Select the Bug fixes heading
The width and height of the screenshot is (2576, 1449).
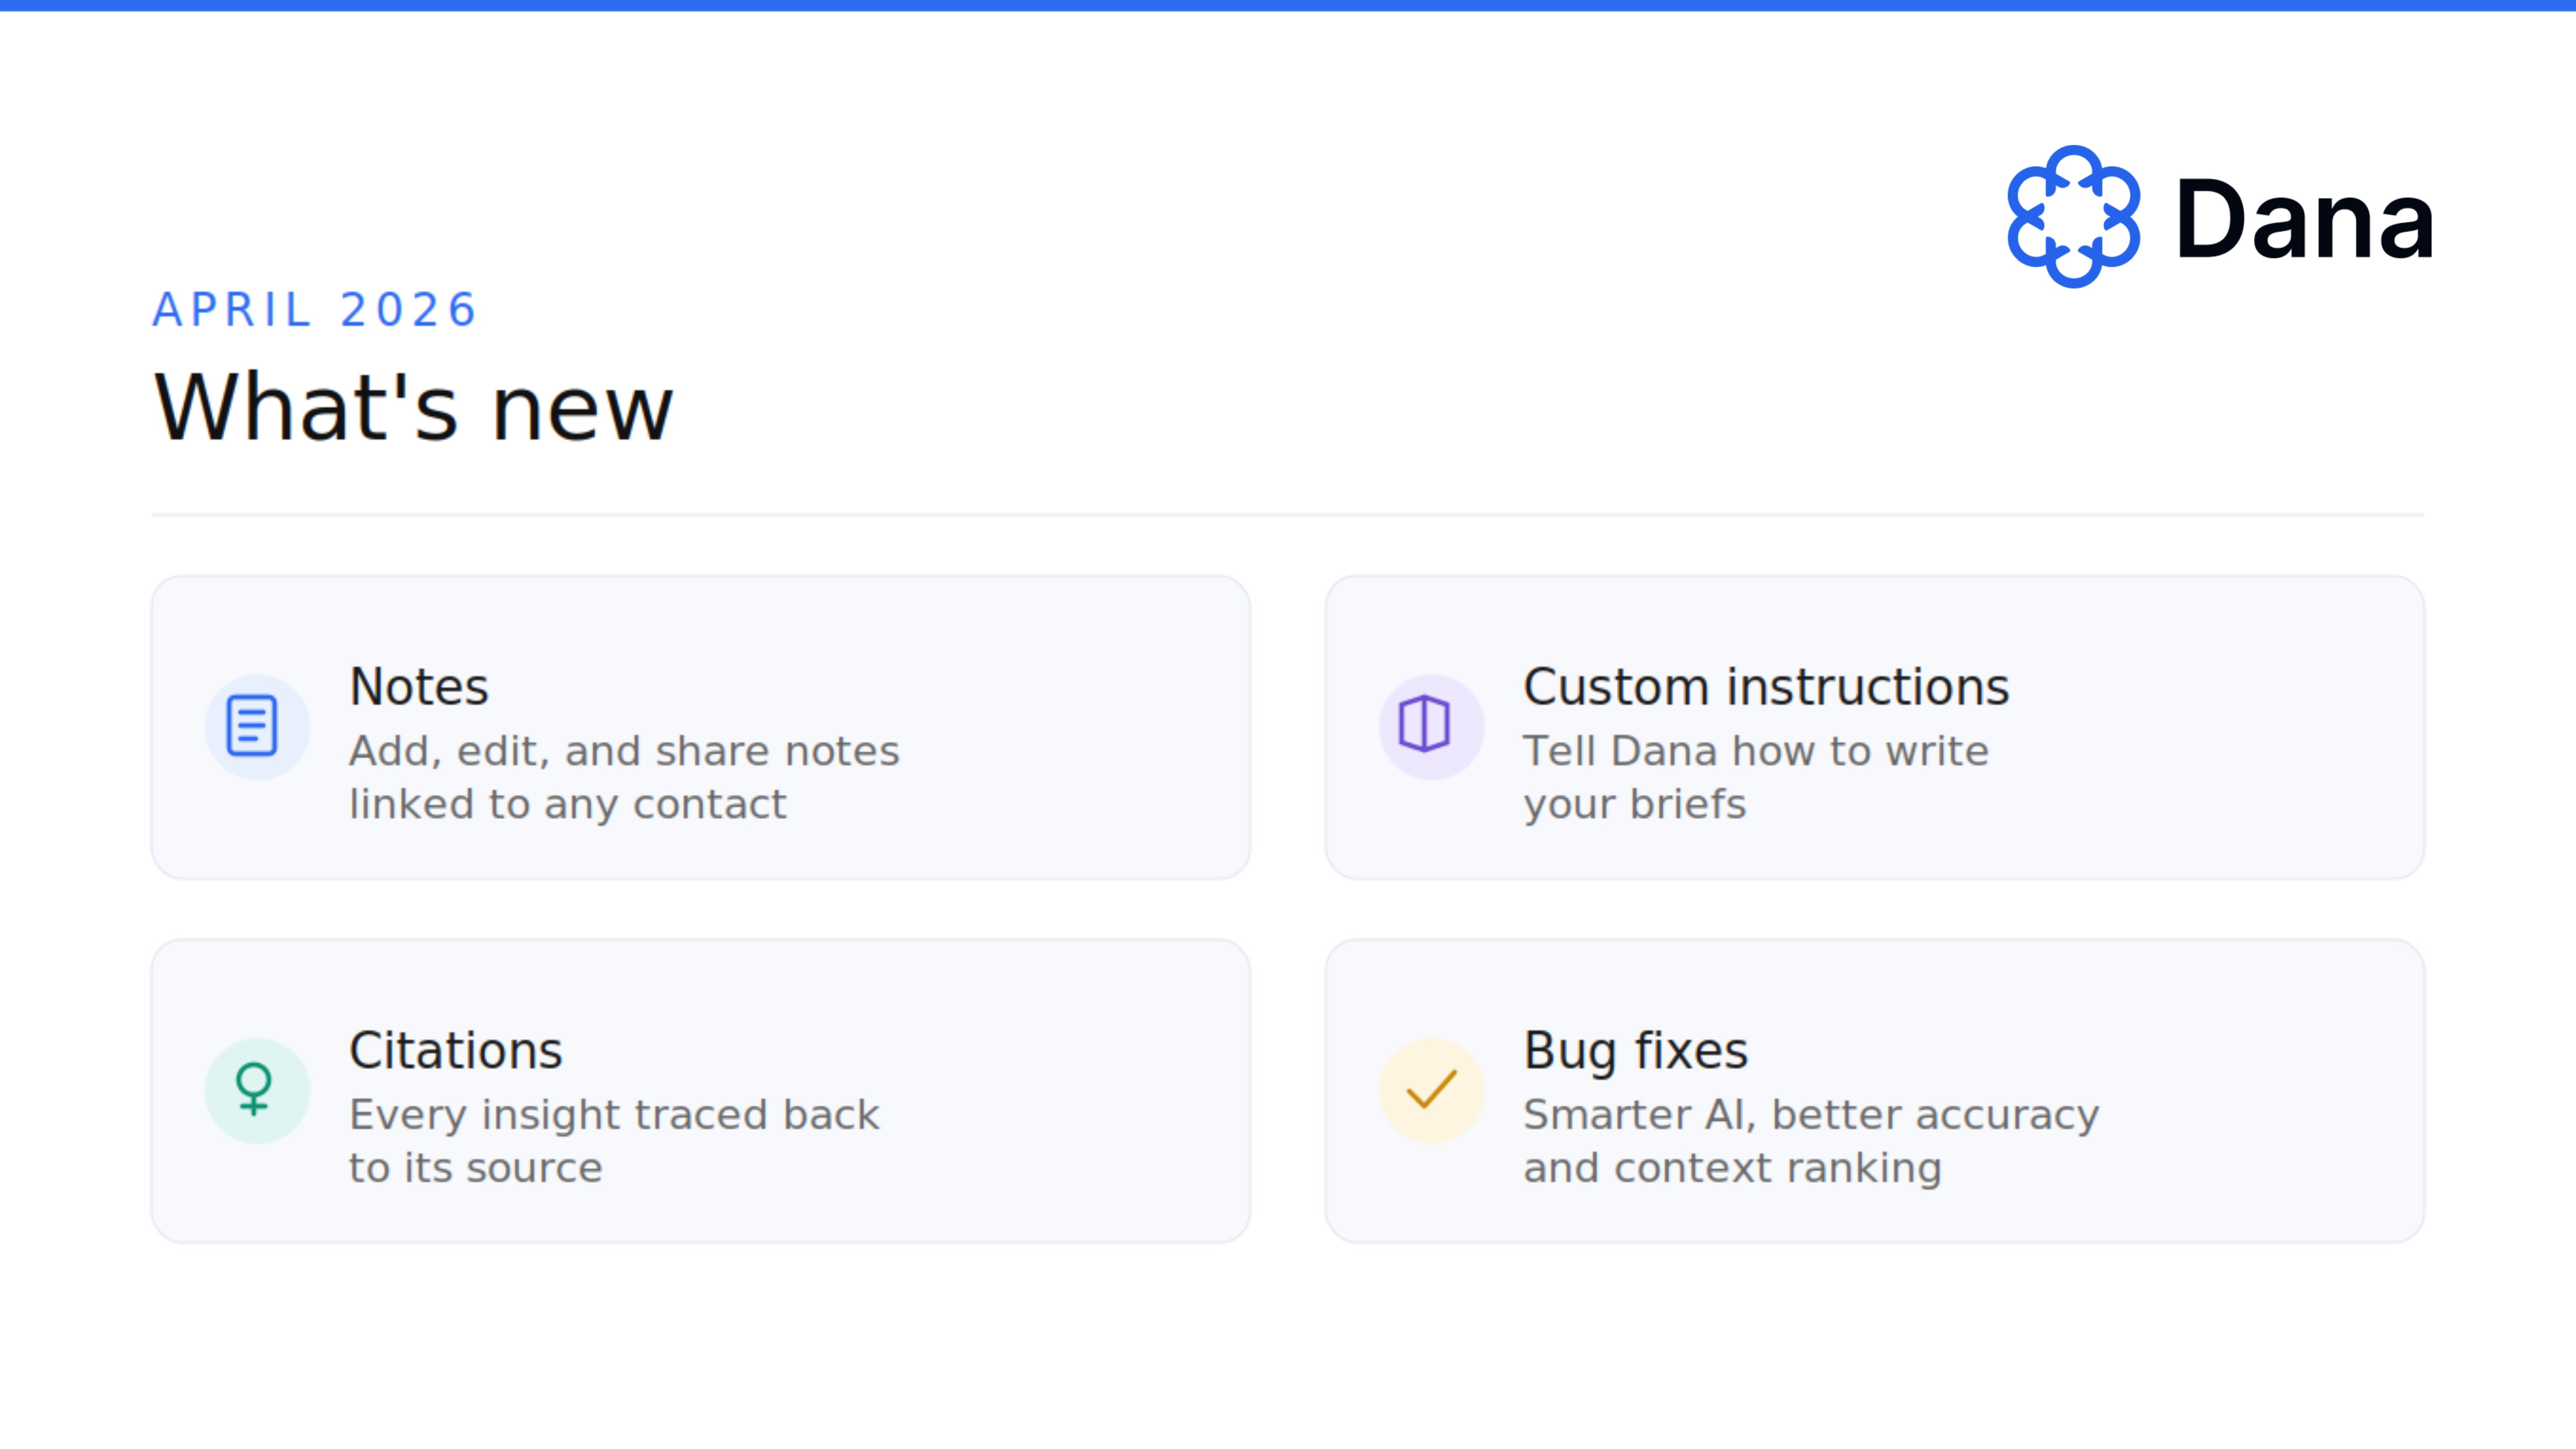point(1636,1052)
